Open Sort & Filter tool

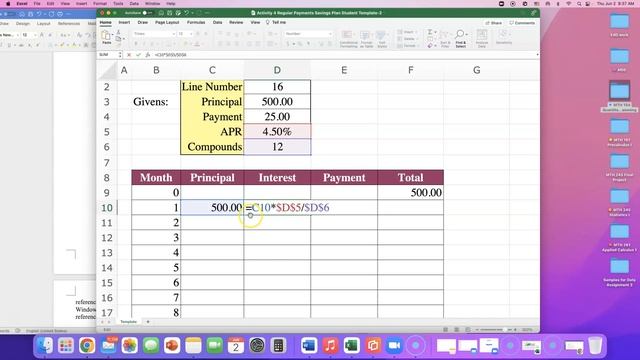coord(445,39)
